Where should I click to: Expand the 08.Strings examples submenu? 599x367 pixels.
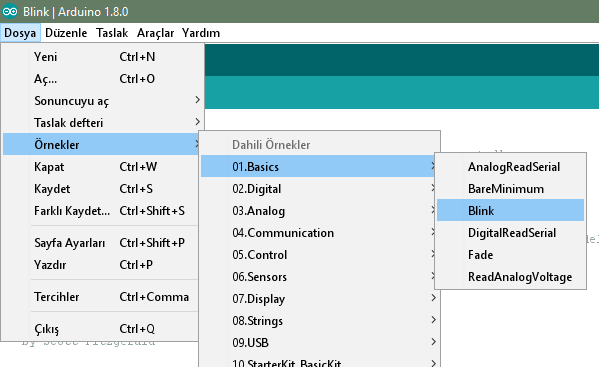pyautogui.click(x=320, y=321)
